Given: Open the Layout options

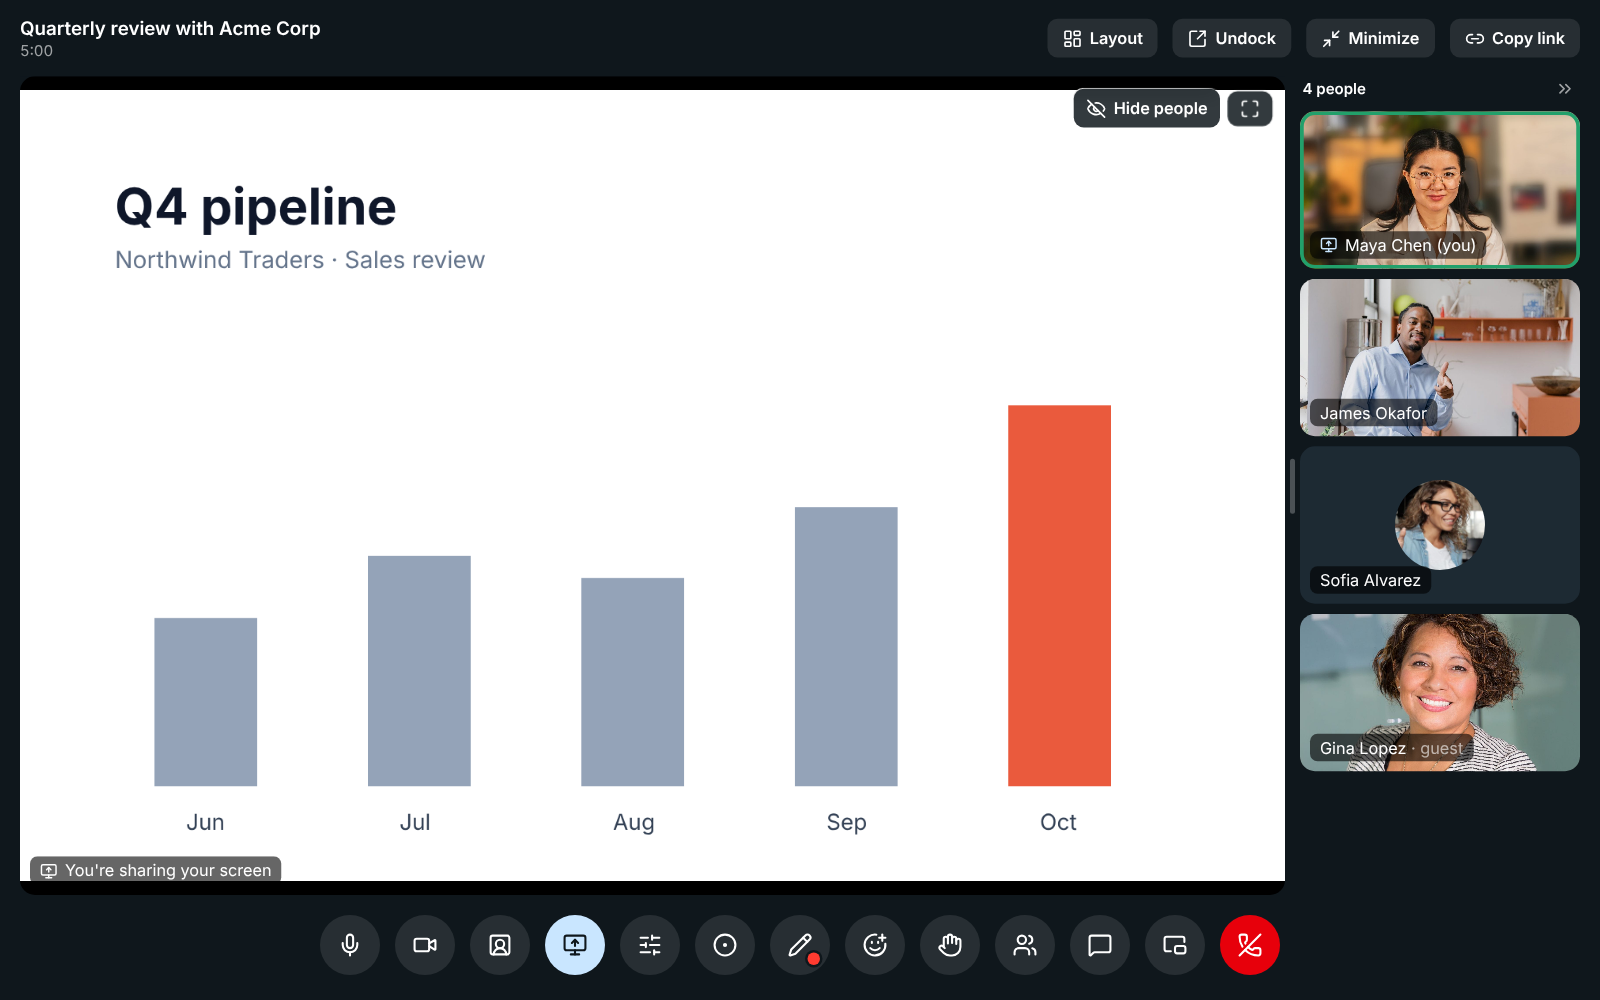Looking at the screenshot, I should tap(1102, 38).
